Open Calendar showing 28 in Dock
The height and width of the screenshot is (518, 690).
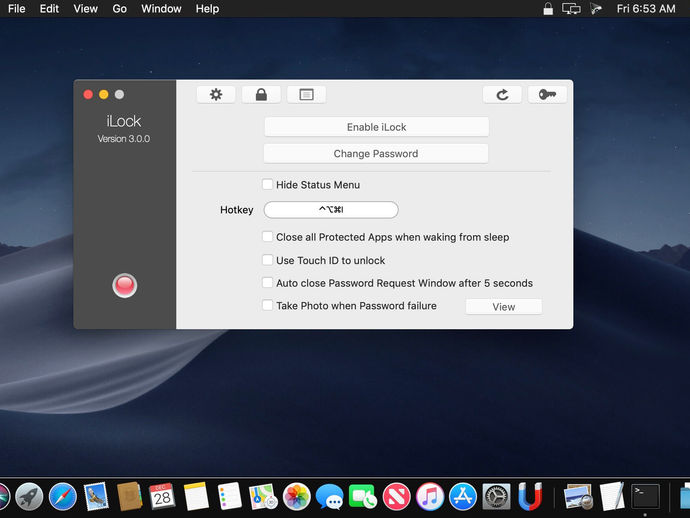162,497
